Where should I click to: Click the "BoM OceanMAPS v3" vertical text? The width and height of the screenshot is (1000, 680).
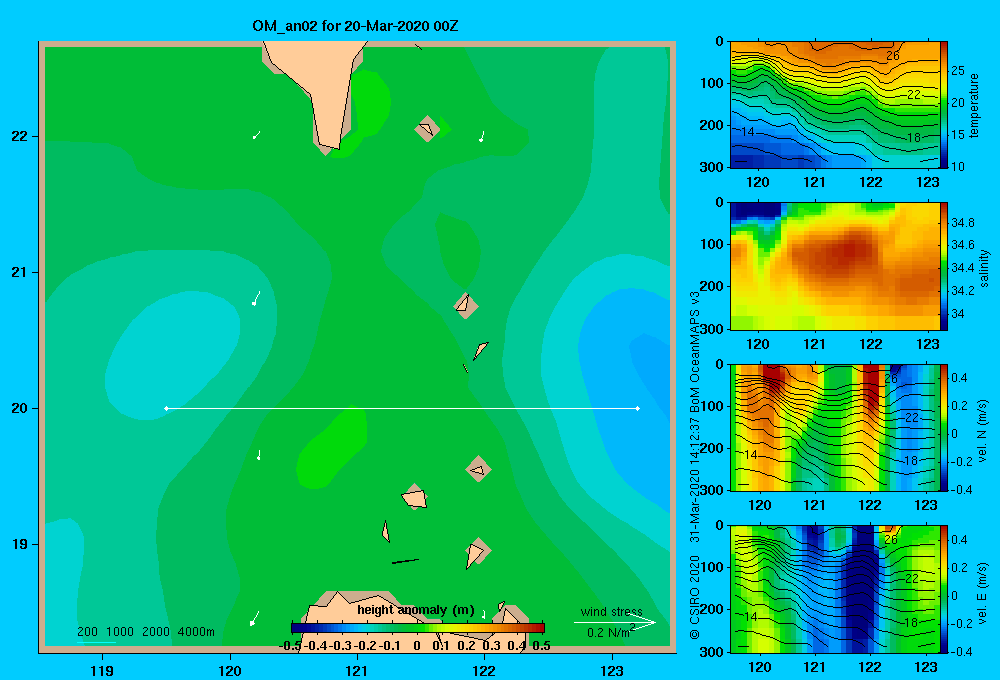[695, 352]
